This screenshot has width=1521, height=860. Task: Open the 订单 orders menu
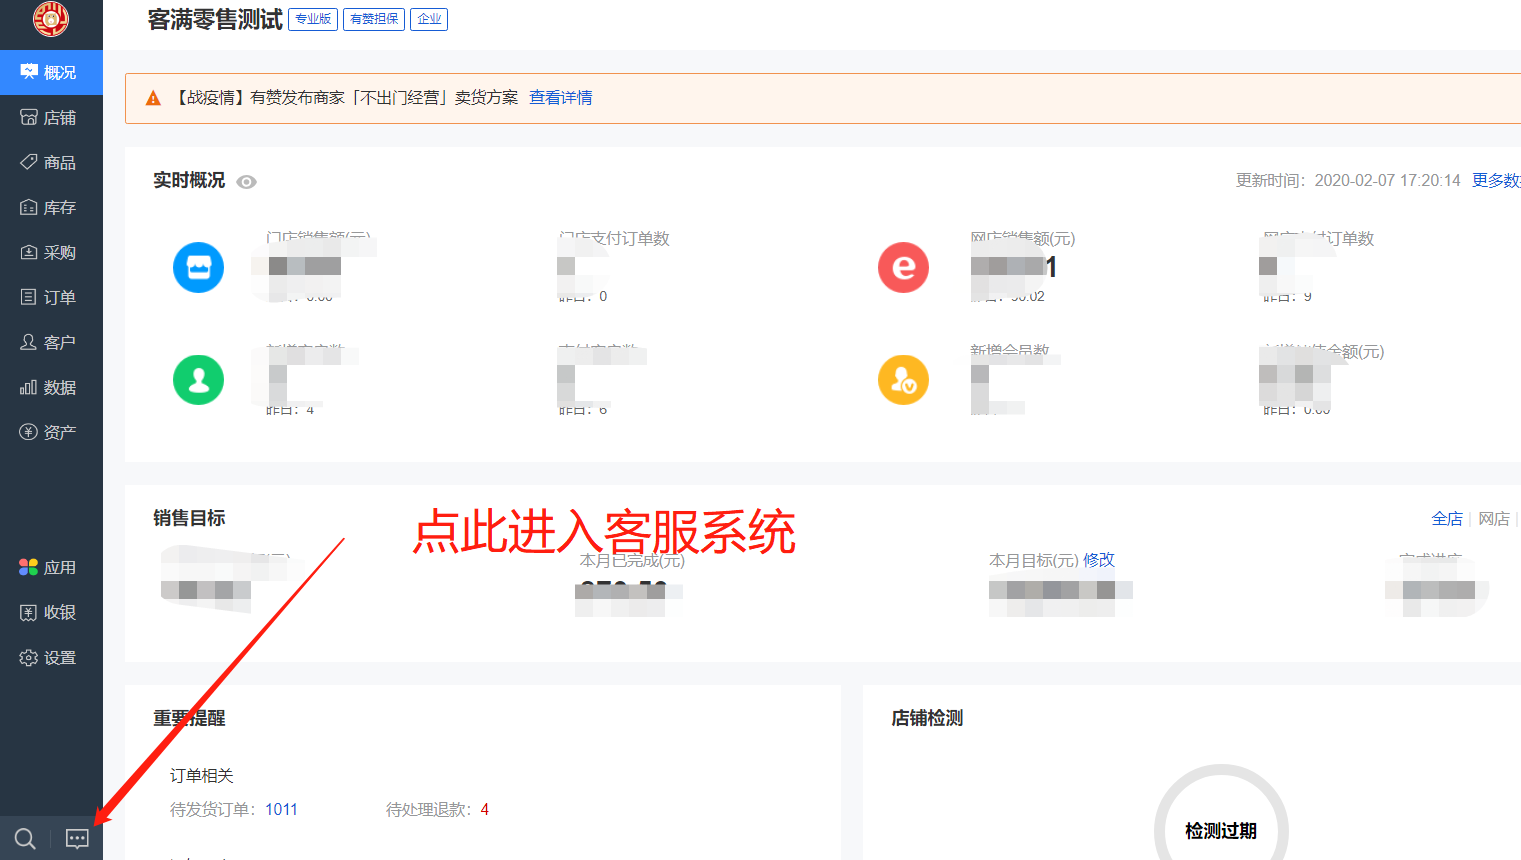pyautogui.click(x=51, y=297)
